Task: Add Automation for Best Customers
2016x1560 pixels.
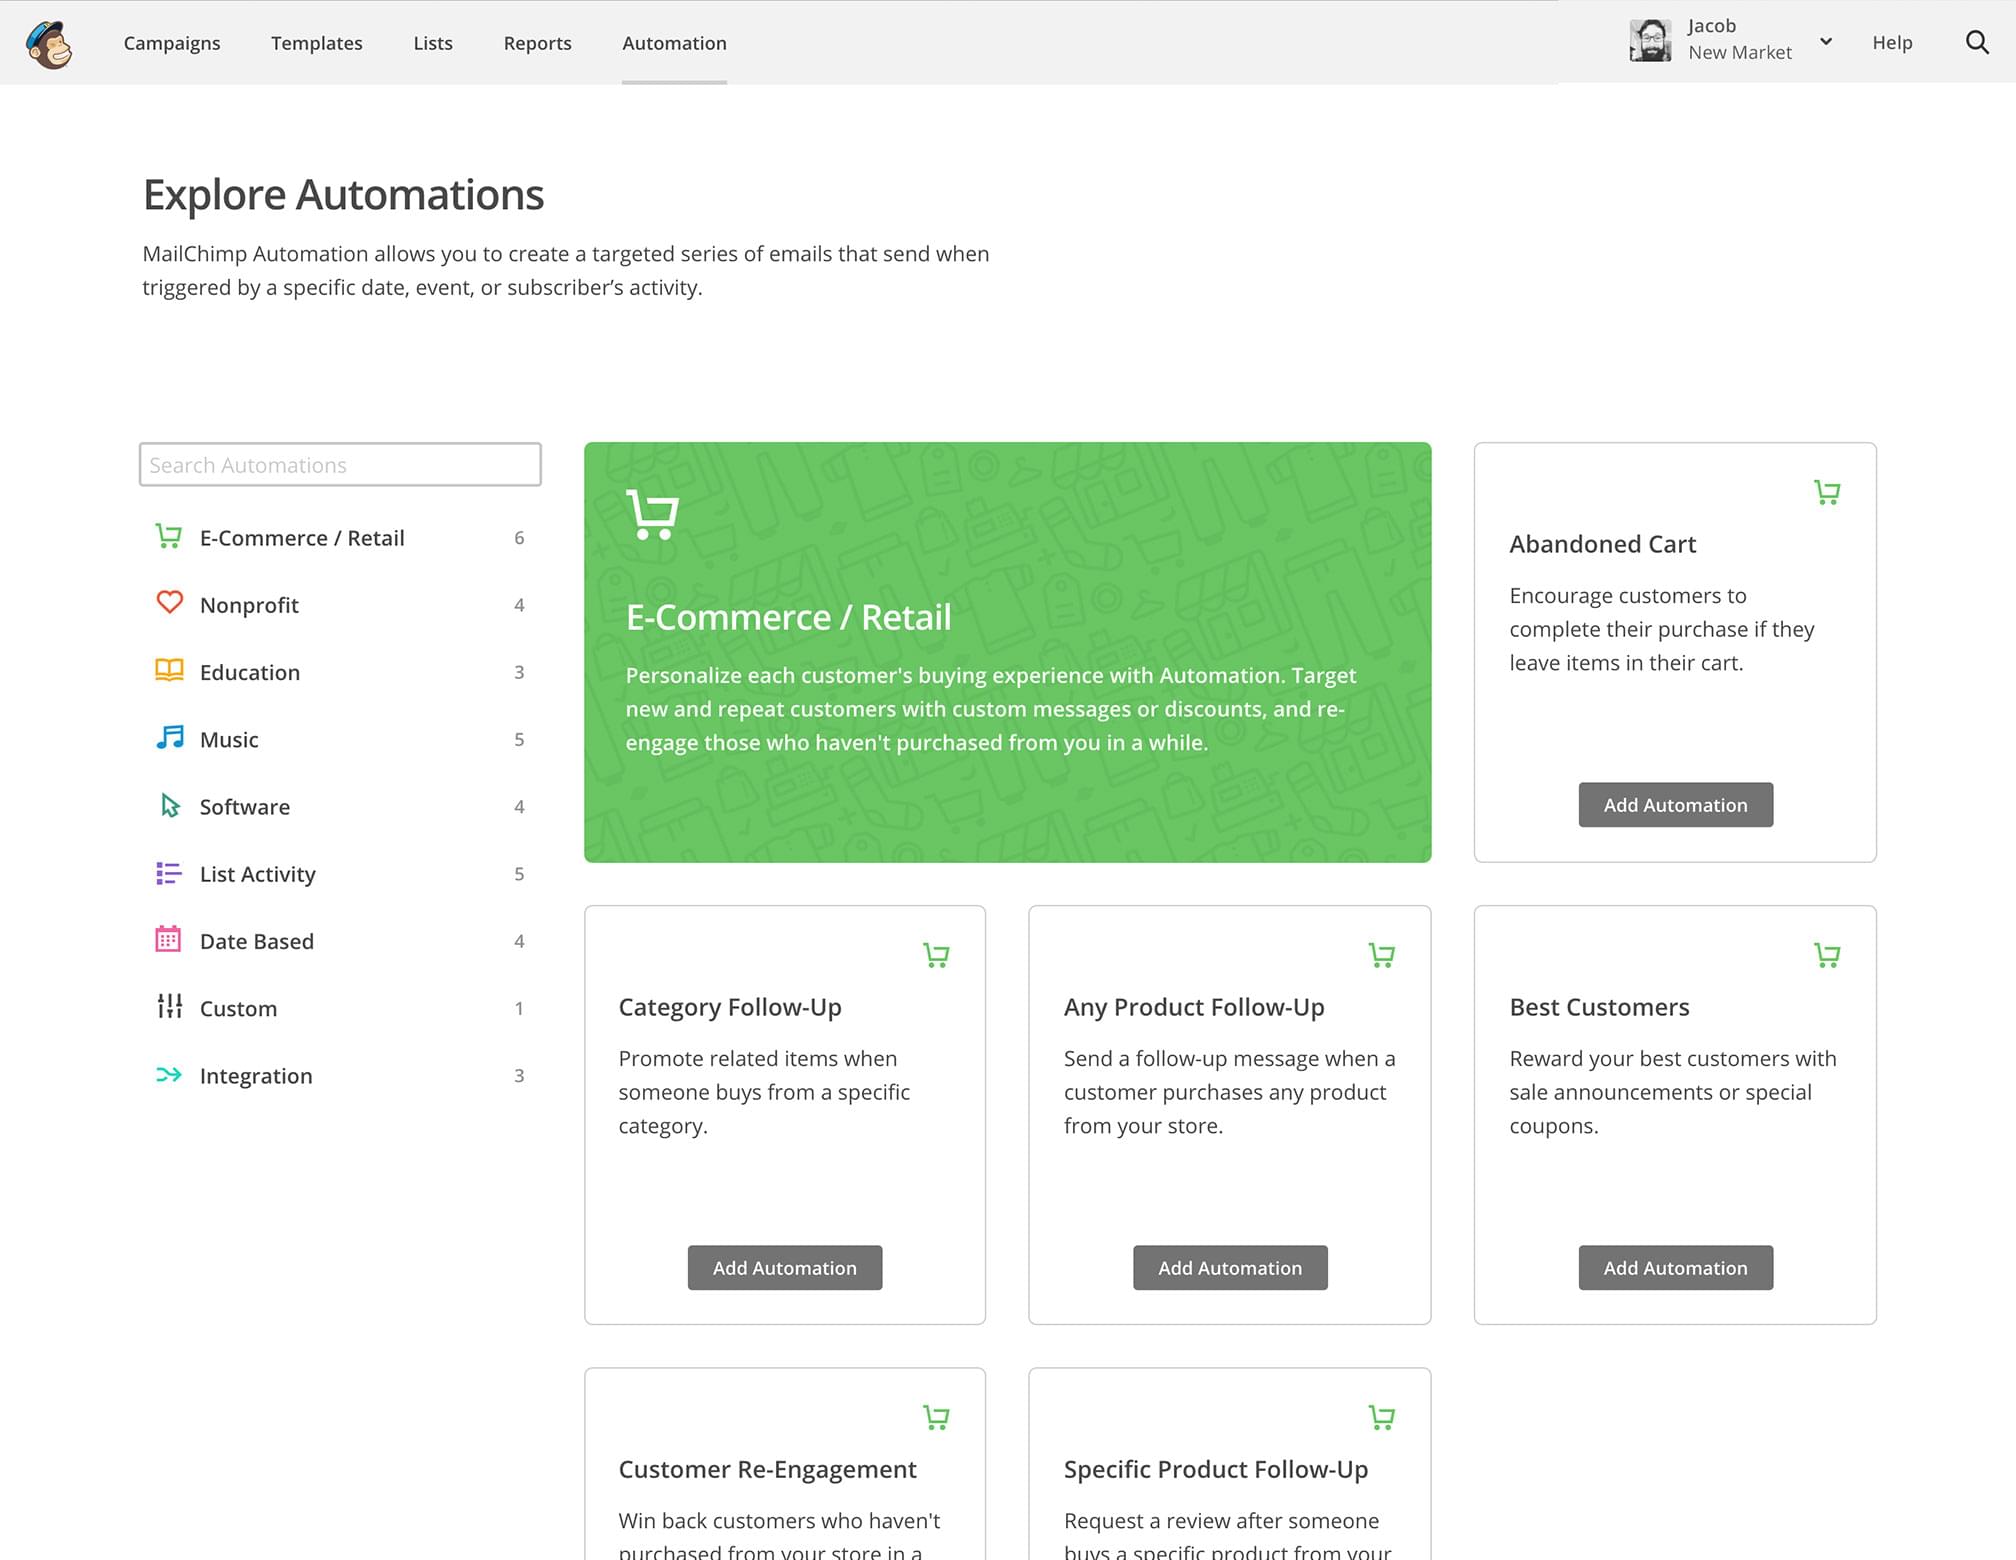Action: tap(1674, 1267)
